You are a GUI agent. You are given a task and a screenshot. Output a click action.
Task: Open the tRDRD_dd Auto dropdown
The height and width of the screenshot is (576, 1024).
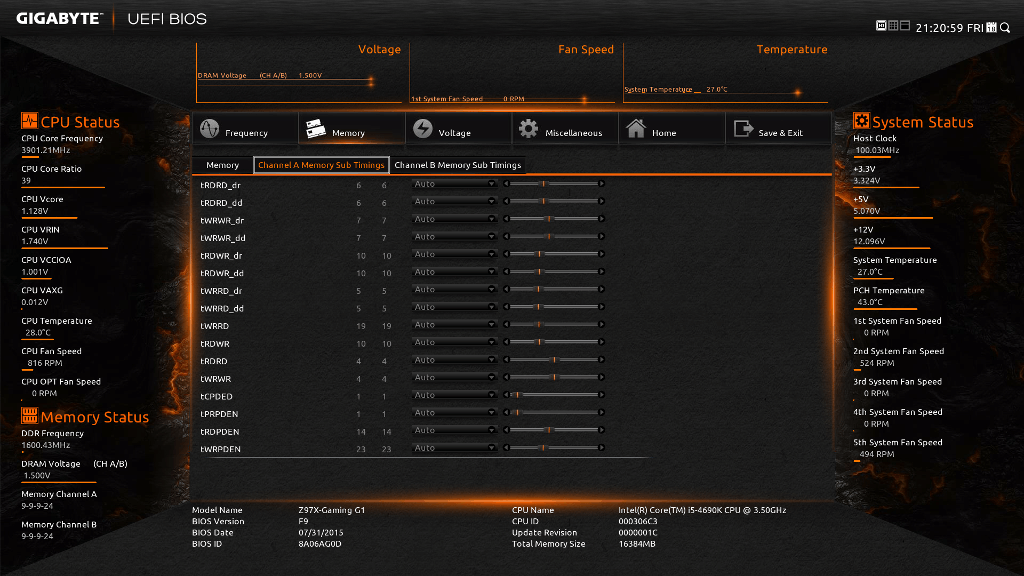click(454, 202)
